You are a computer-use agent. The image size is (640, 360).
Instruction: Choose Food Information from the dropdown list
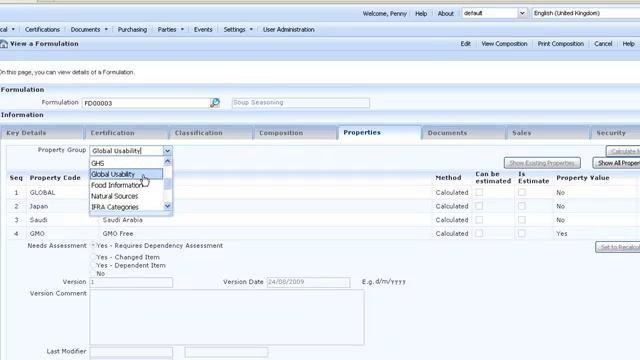(127, 185)
